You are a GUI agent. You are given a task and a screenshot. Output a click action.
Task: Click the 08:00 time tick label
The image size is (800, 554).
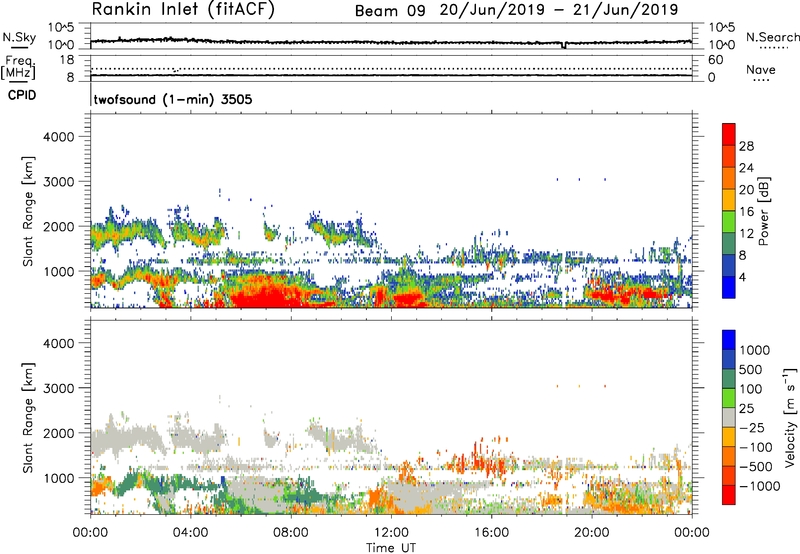pos(291,533)
